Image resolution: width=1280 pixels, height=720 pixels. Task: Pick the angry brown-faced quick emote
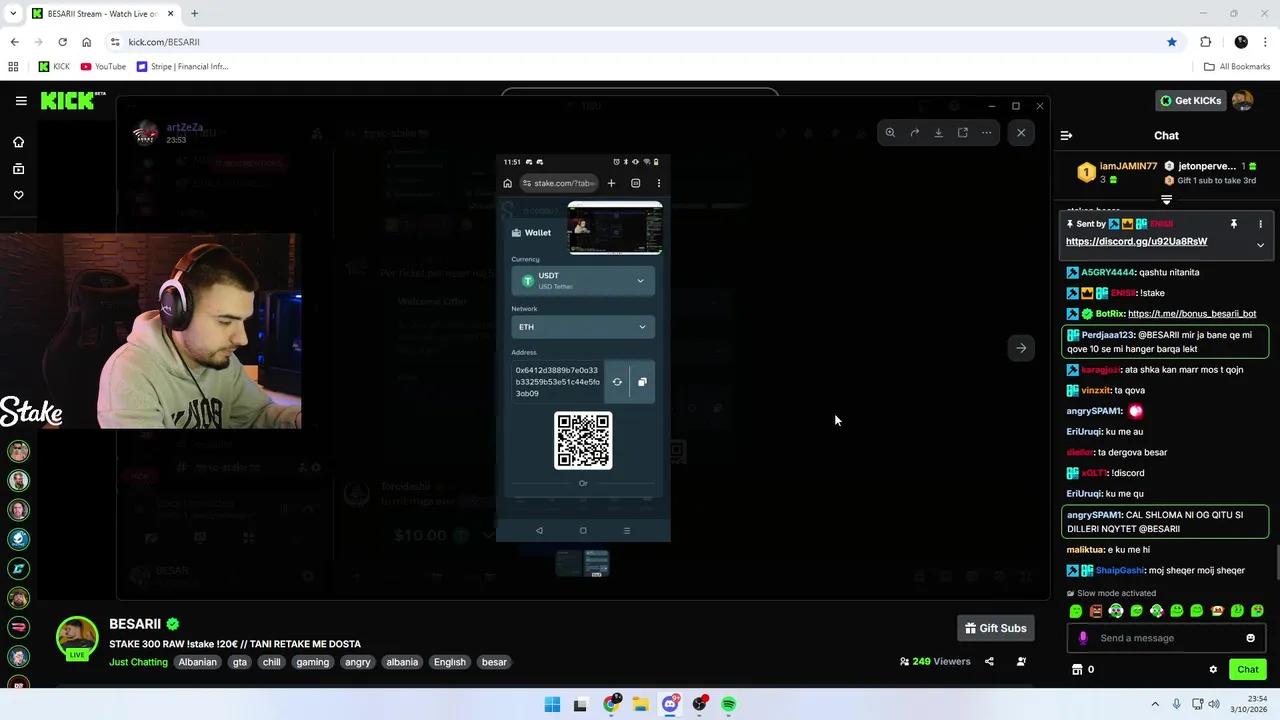point(1096,611)
